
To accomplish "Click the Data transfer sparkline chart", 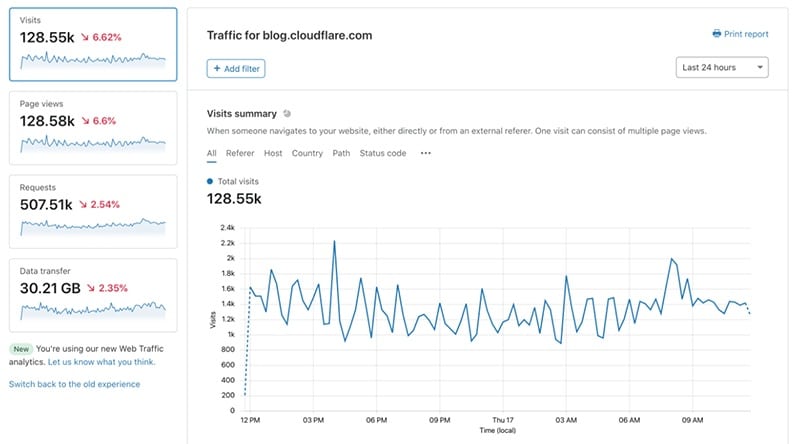I will click(93, 310).
